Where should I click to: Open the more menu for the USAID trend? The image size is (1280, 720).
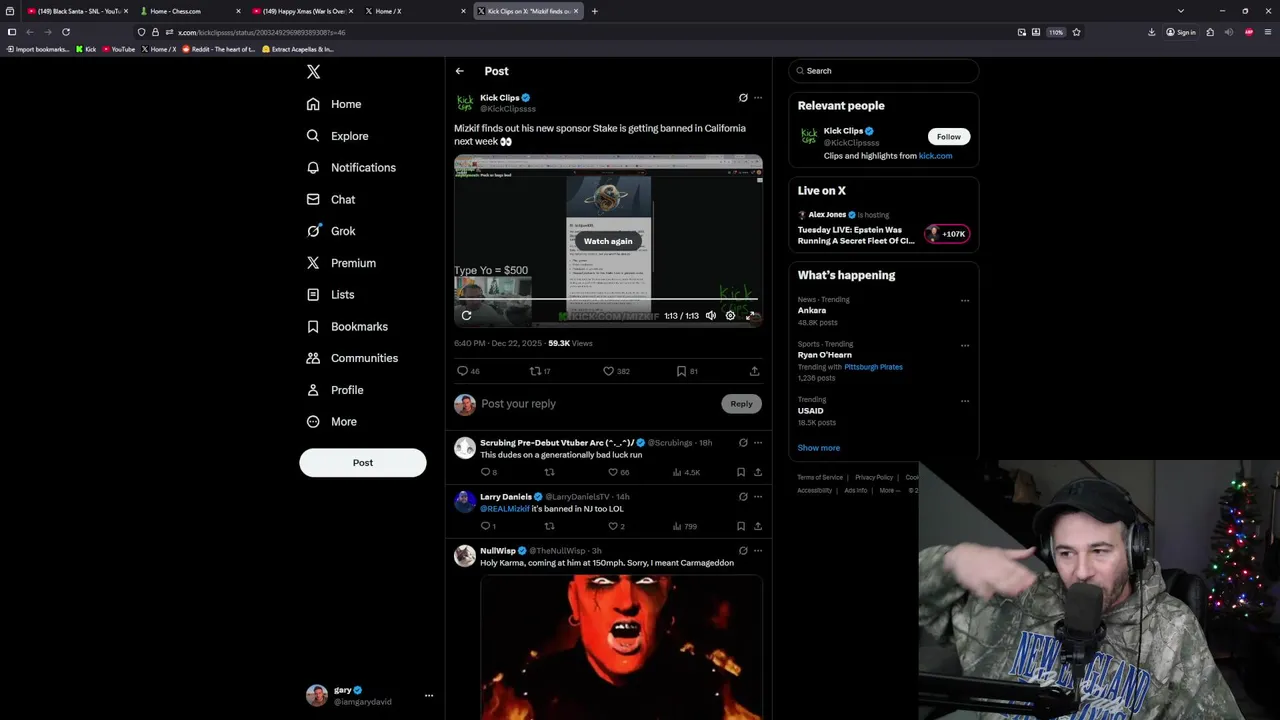(x=965, y=401)
